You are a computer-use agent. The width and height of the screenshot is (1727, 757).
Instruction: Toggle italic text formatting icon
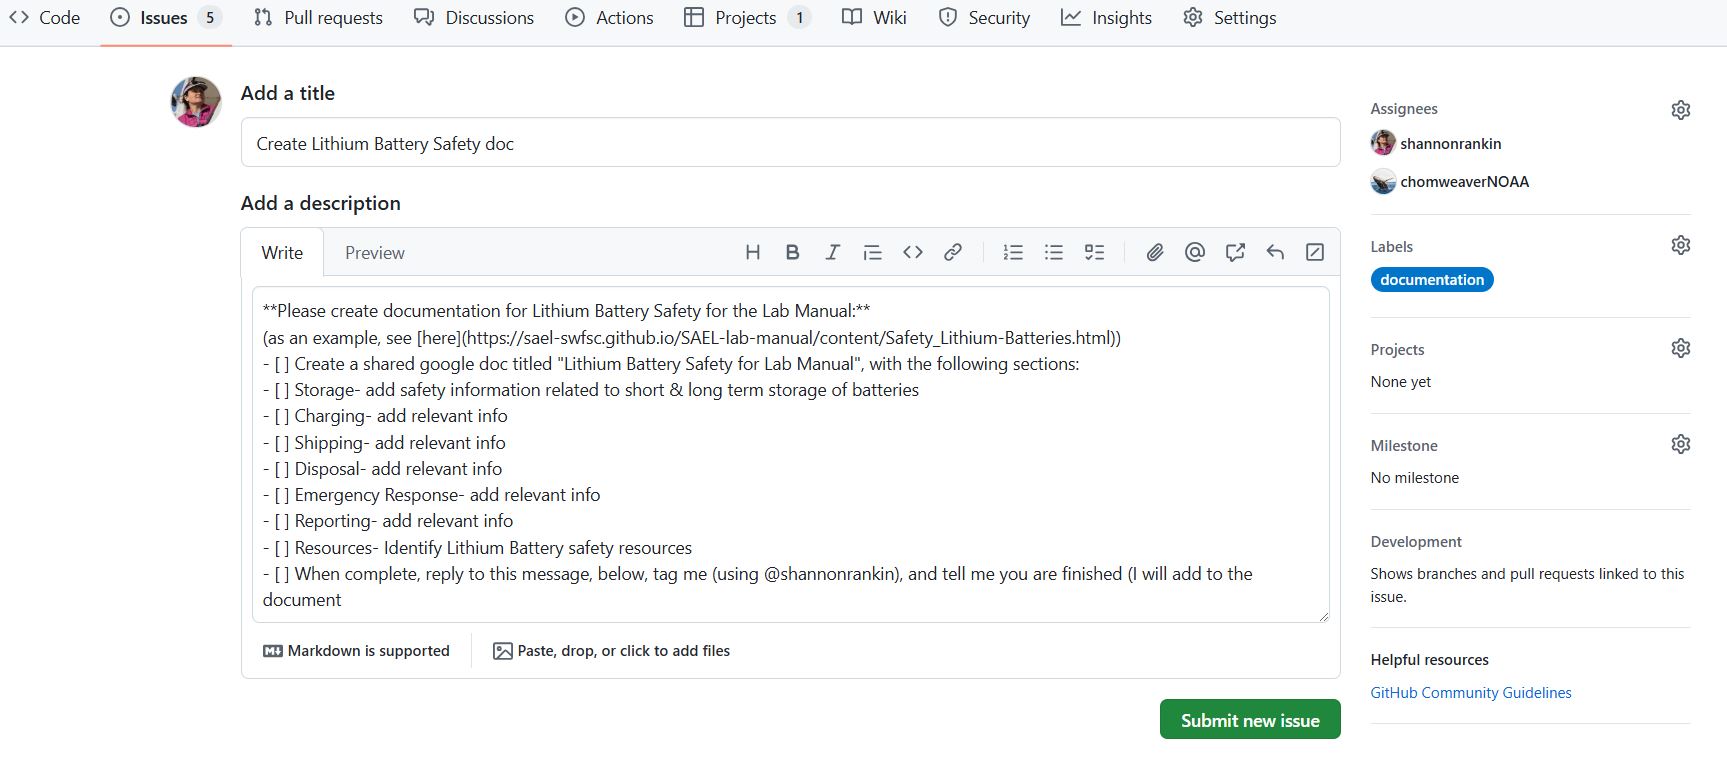click(832, 252)
